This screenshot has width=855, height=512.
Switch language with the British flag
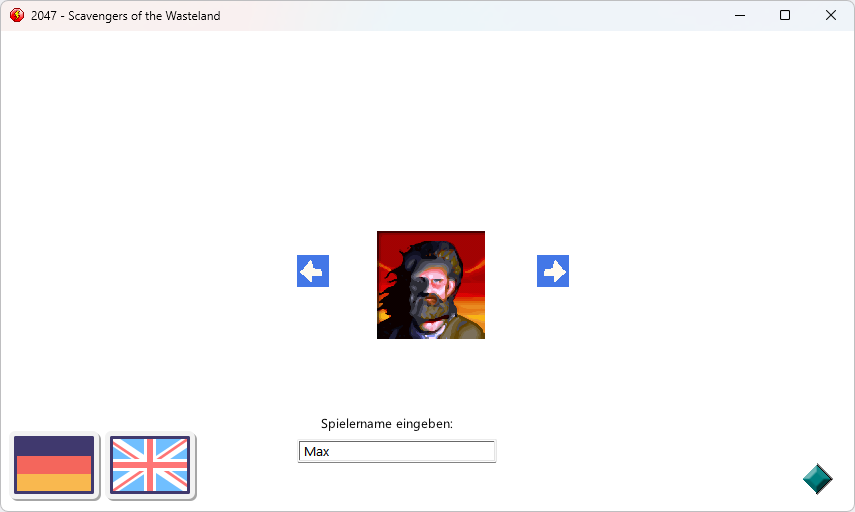click(x=150, y=465)
